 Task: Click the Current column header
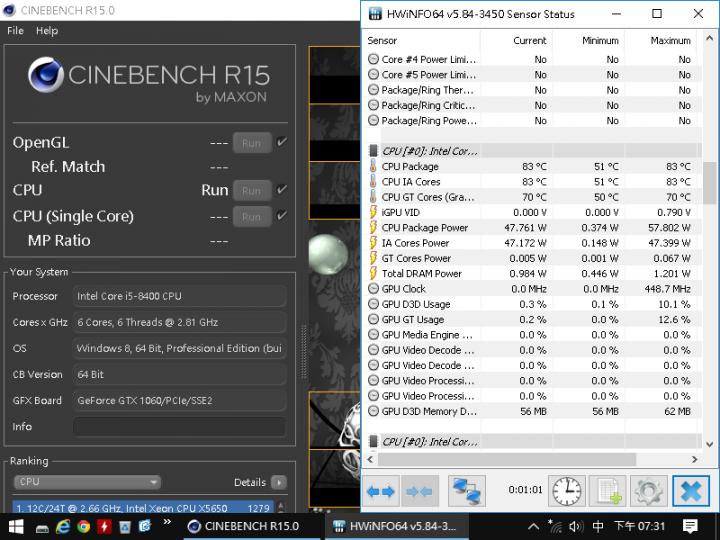click(516, 40)
